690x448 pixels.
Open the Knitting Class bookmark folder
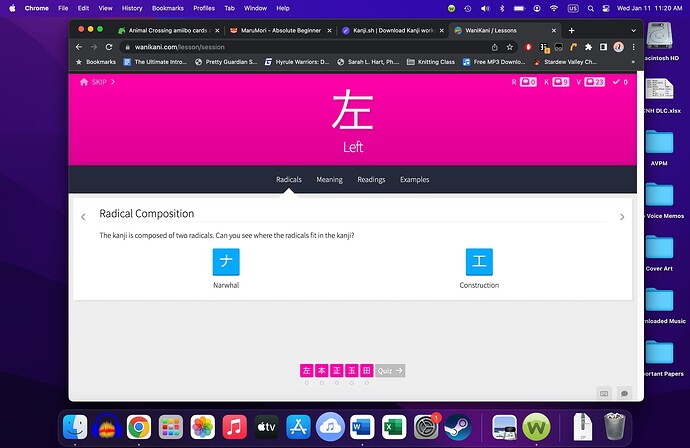point(431,62)
